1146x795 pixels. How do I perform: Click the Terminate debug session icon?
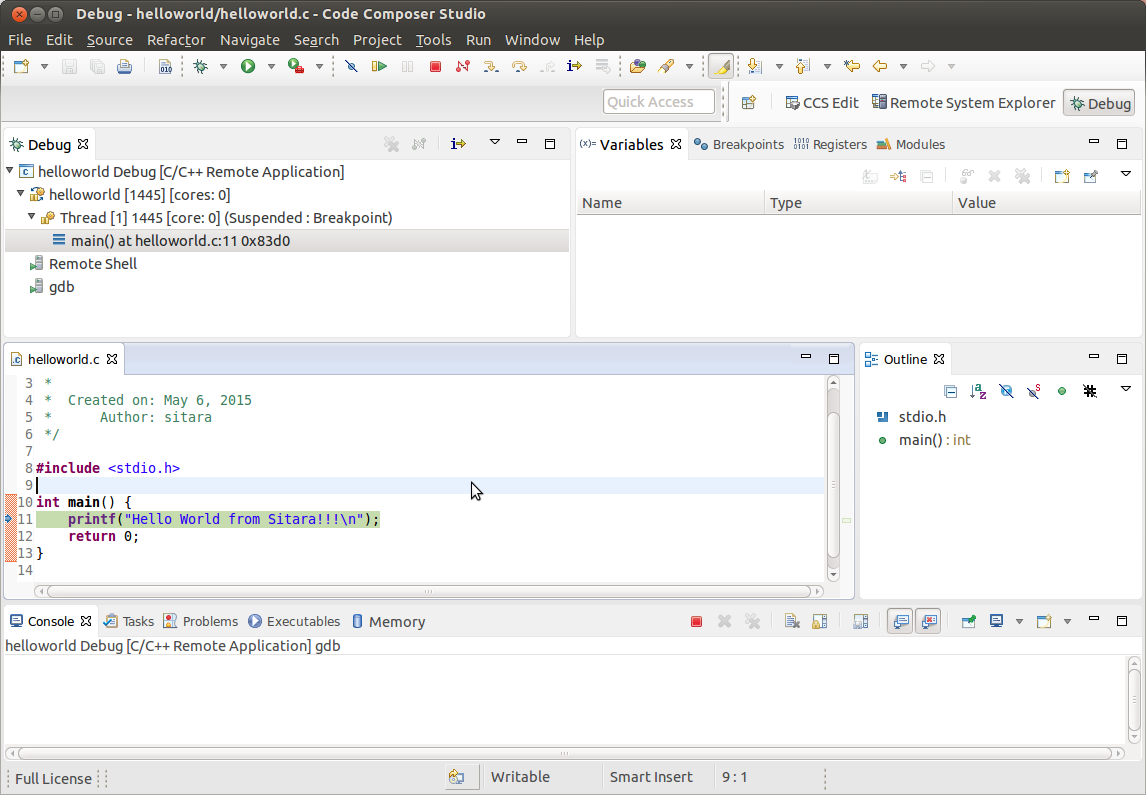coord(434,66)
